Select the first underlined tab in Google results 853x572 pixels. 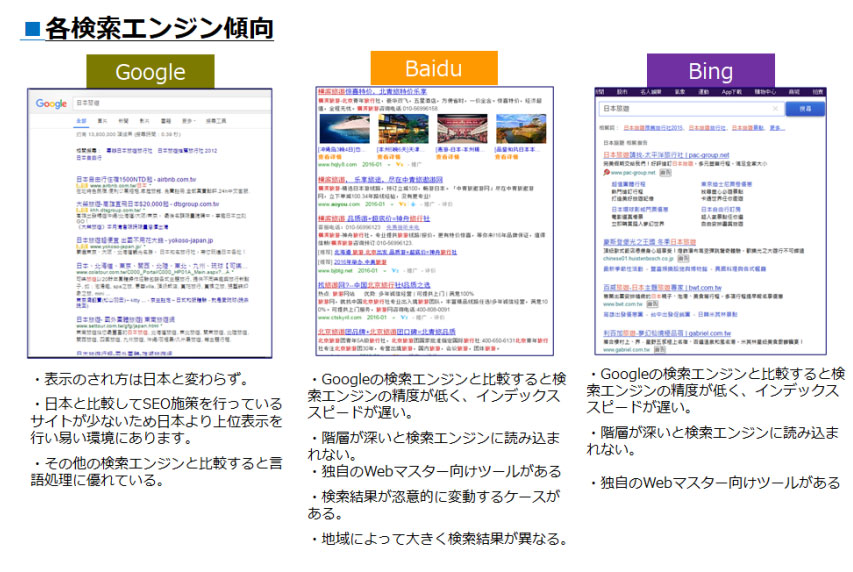81,121
